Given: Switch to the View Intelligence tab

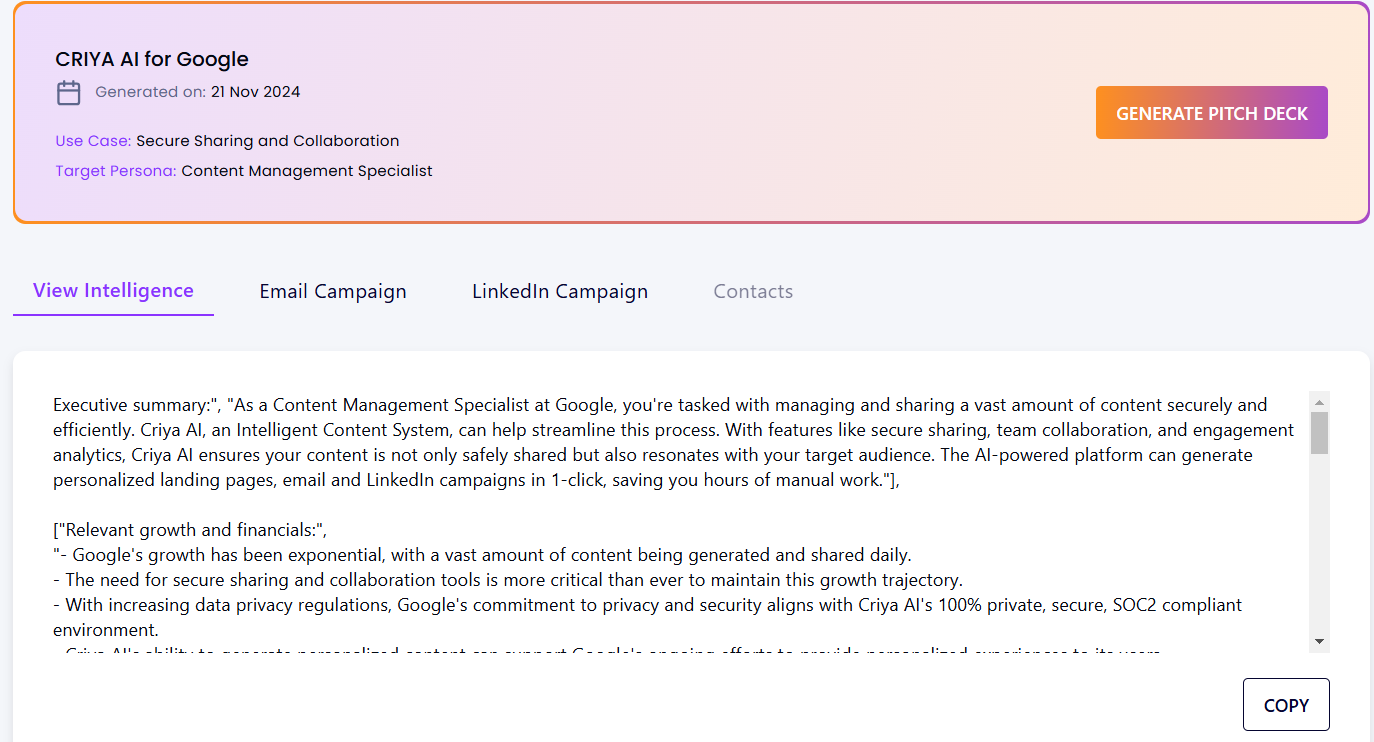Looking at the screenshot, I should [113, 291].
